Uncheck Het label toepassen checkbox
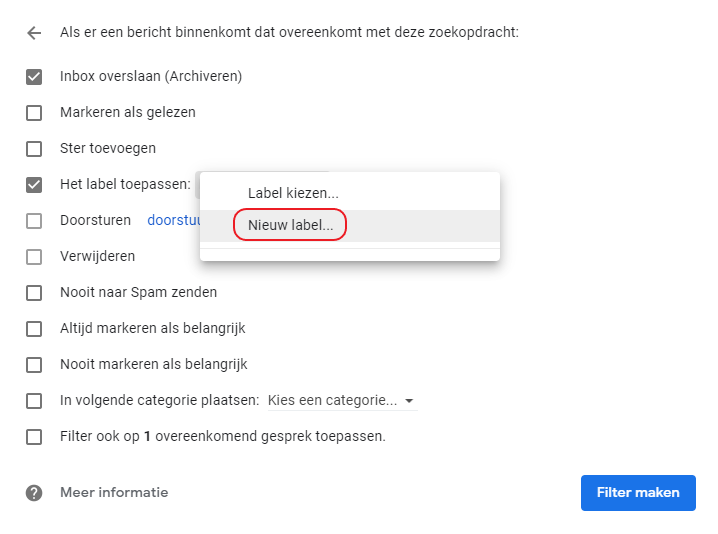 tap(34, 184)
